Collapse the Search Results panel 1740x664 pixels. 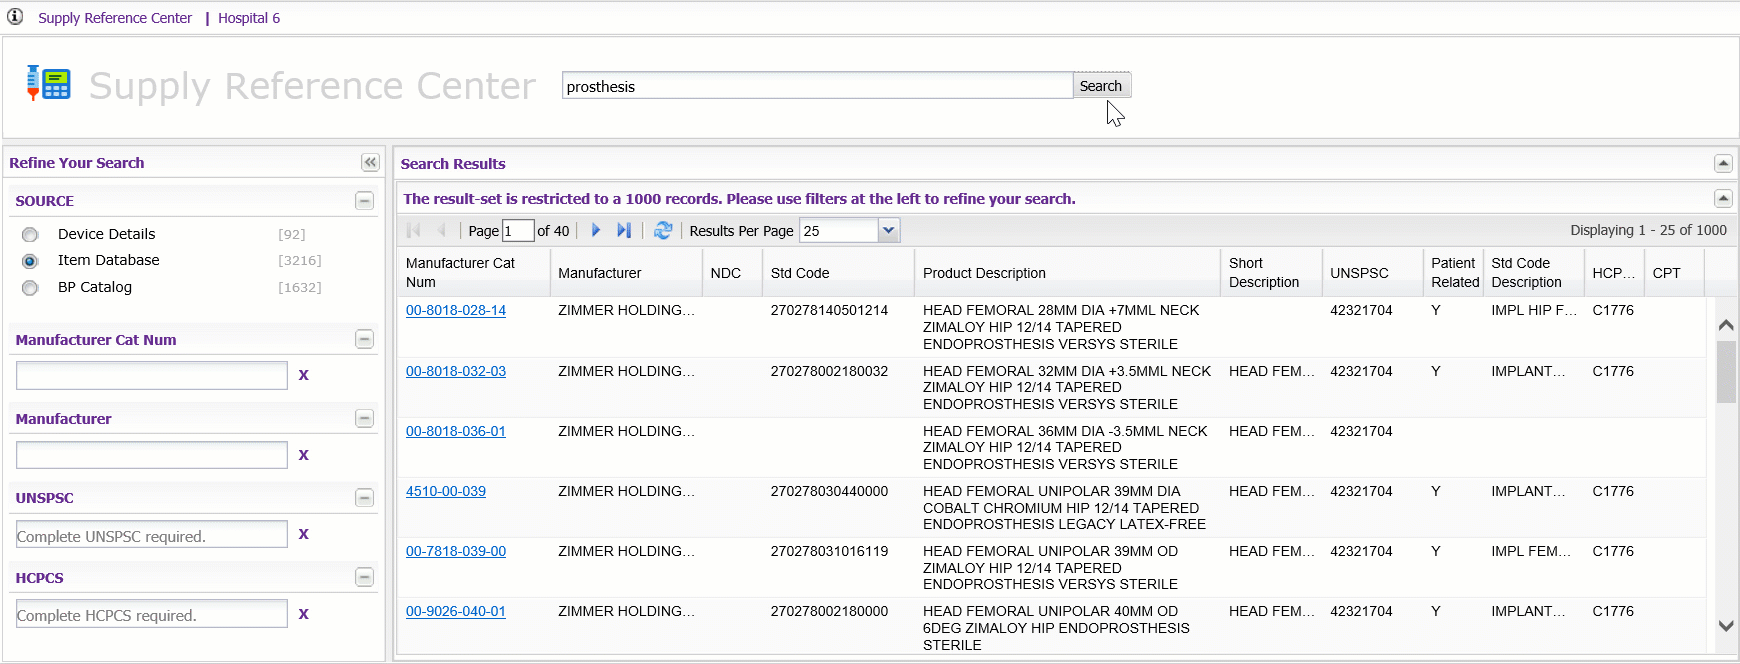(x=1722, y=163)
